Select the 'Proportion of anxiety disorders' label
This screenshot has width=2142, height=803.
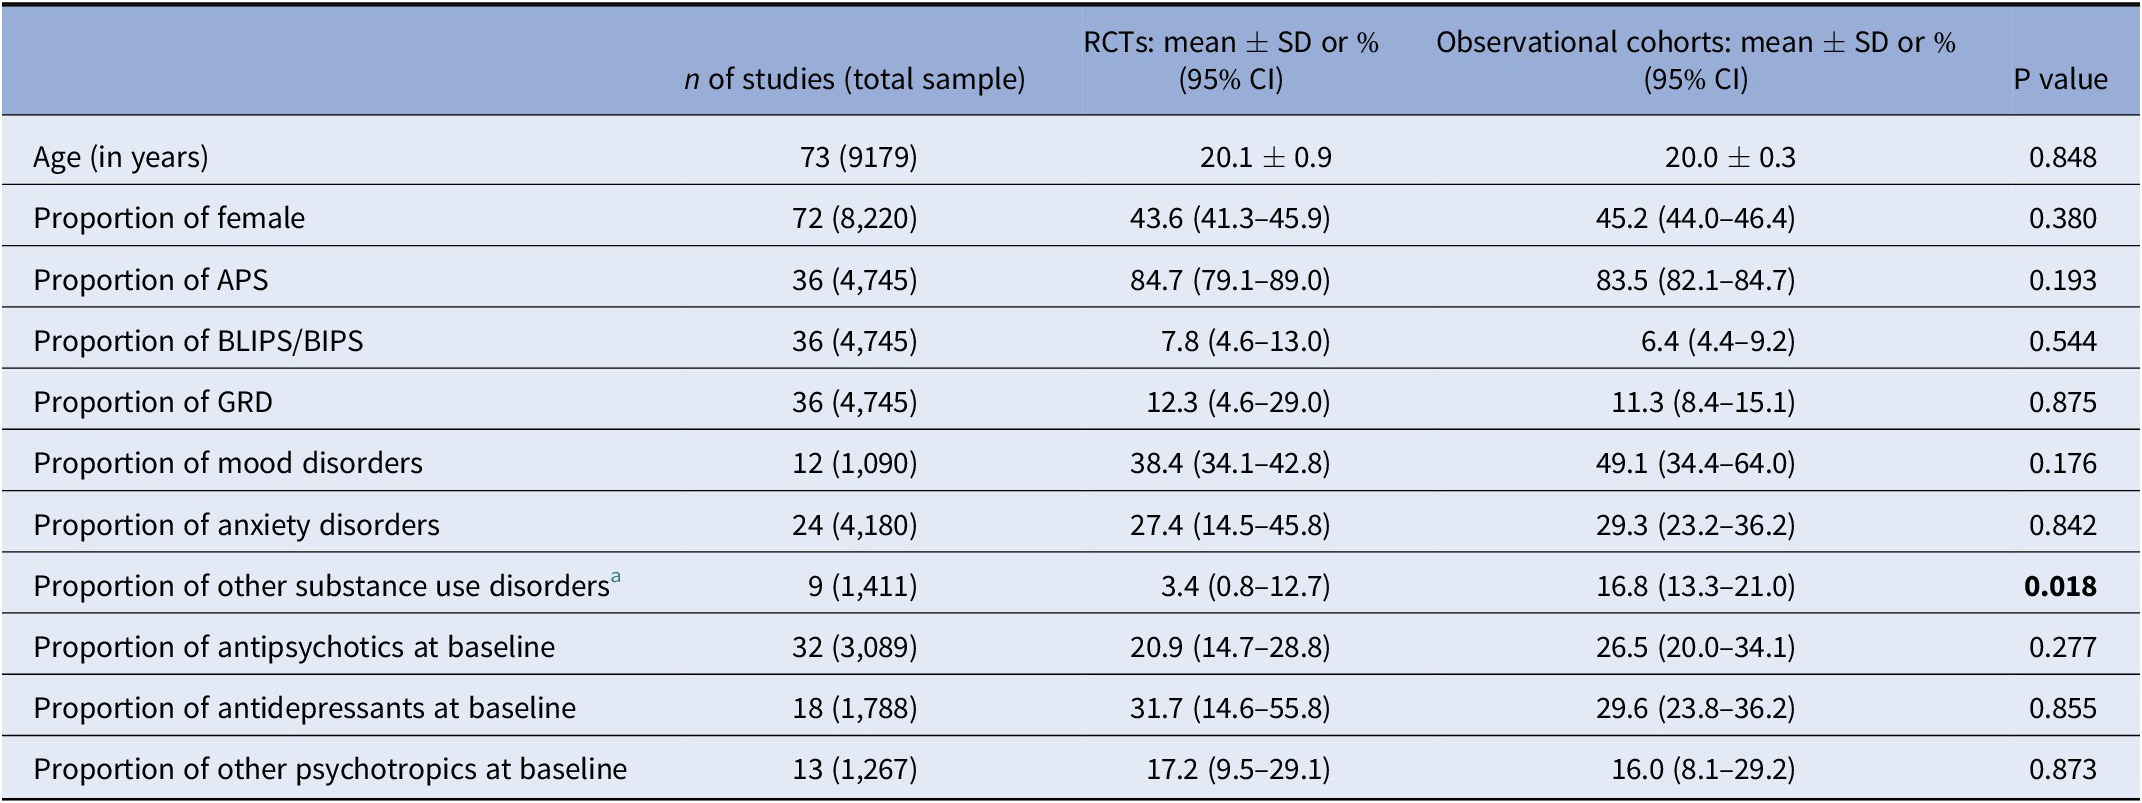pos(236,525)
